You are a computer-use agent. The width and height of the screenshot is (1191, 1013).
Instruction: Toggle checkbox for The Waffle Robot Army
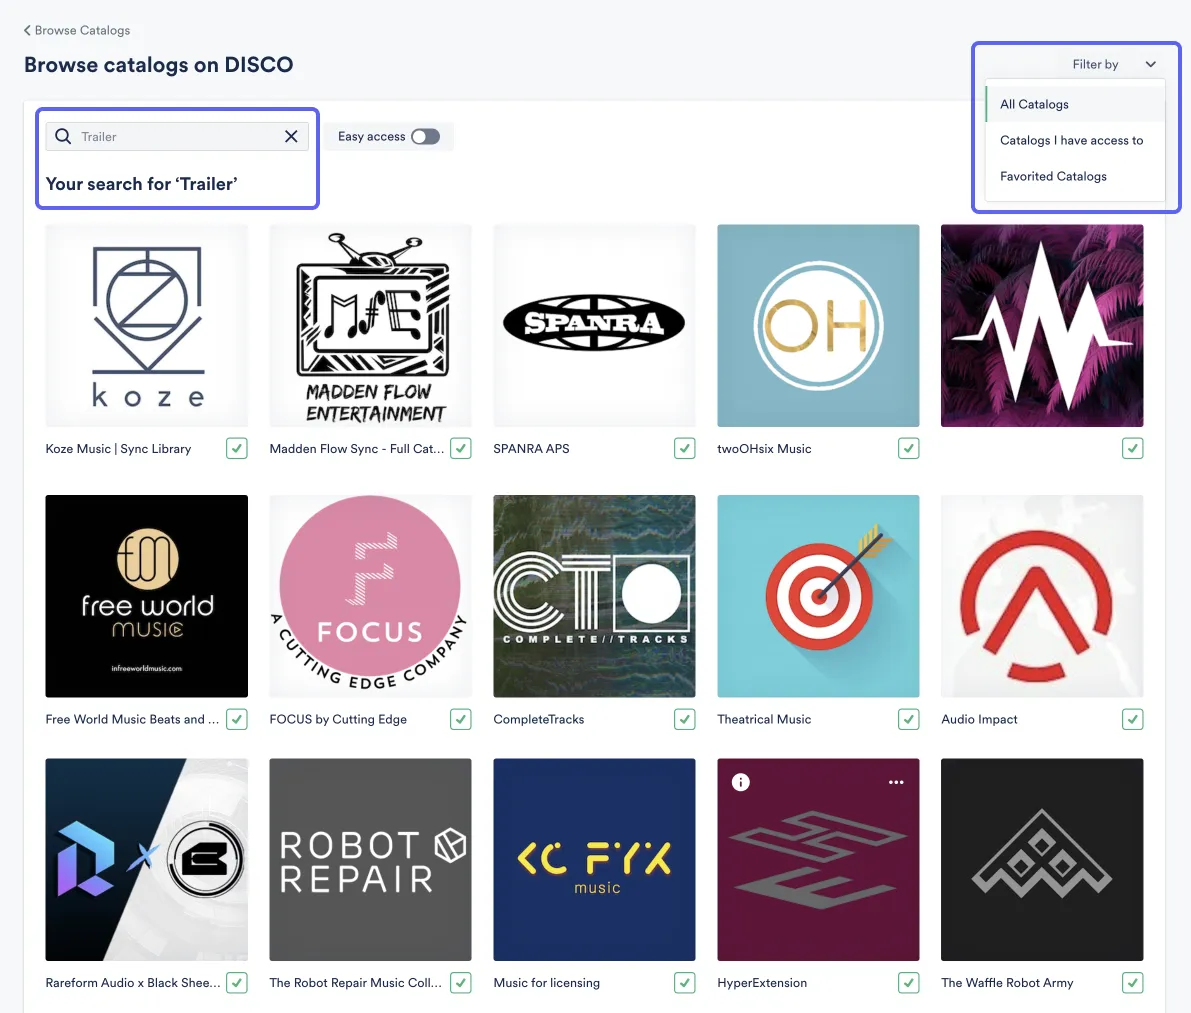[x=1133, y=983]
